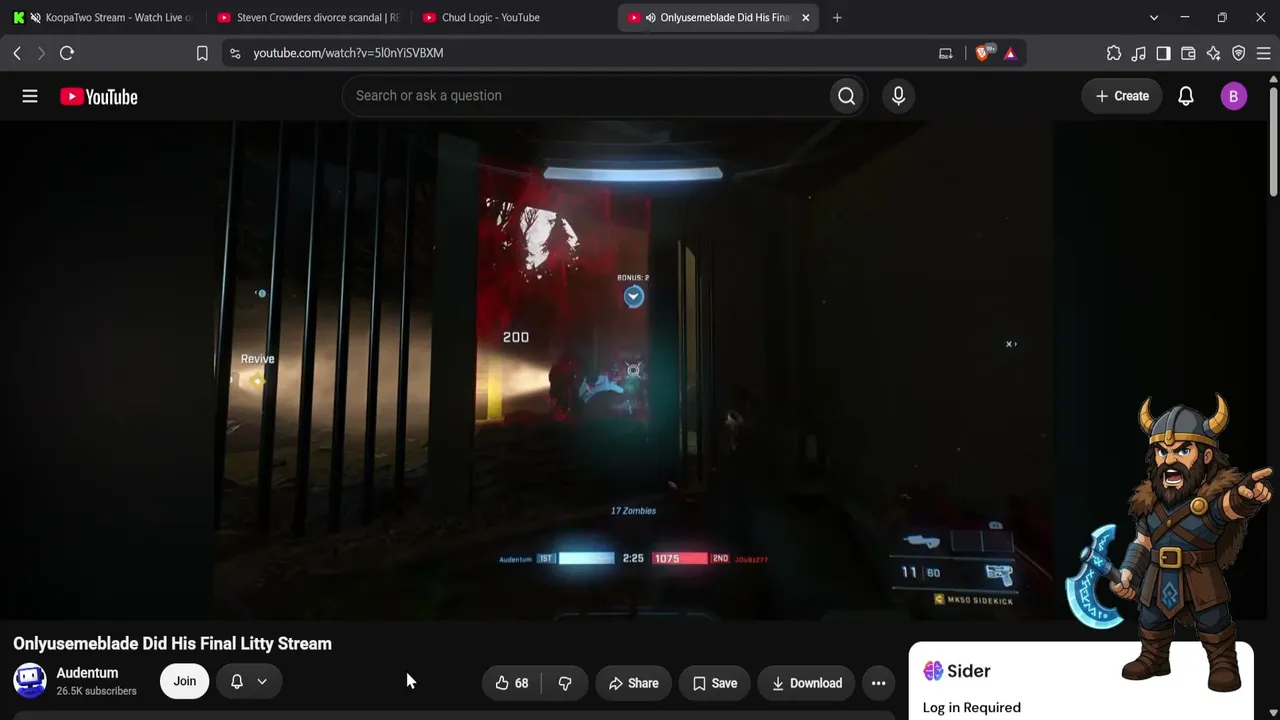Image resolution: width=1280 pixels, height=720 pixels.
Task: Open the tab search dropdown arrow
Action: [x=1154, y=17]
